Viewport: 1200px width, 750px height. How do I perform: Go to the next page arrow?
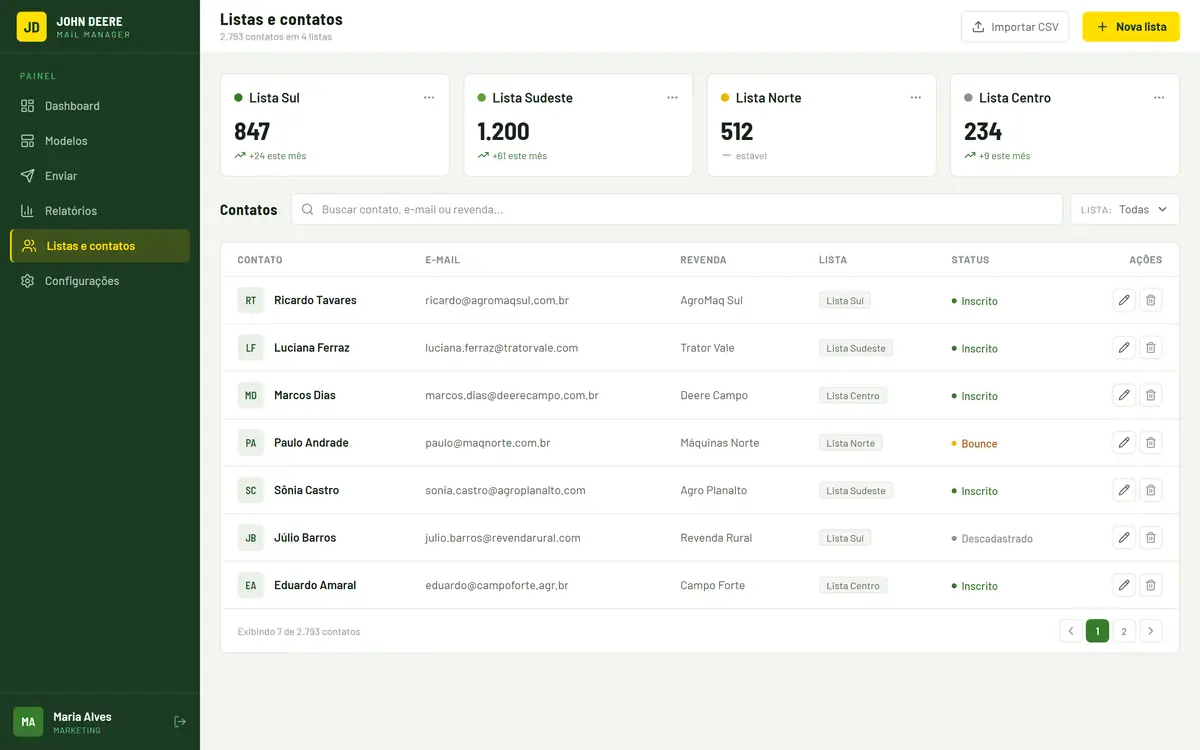pos(1151,631)
